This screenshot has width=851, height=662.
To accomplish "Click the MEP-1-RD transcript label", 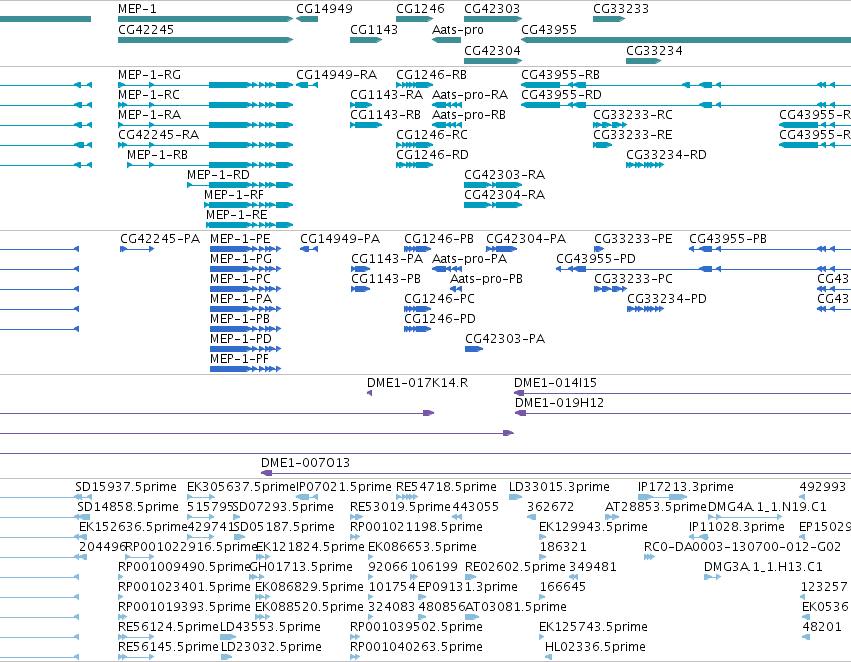I will click(x=218, y=175).
